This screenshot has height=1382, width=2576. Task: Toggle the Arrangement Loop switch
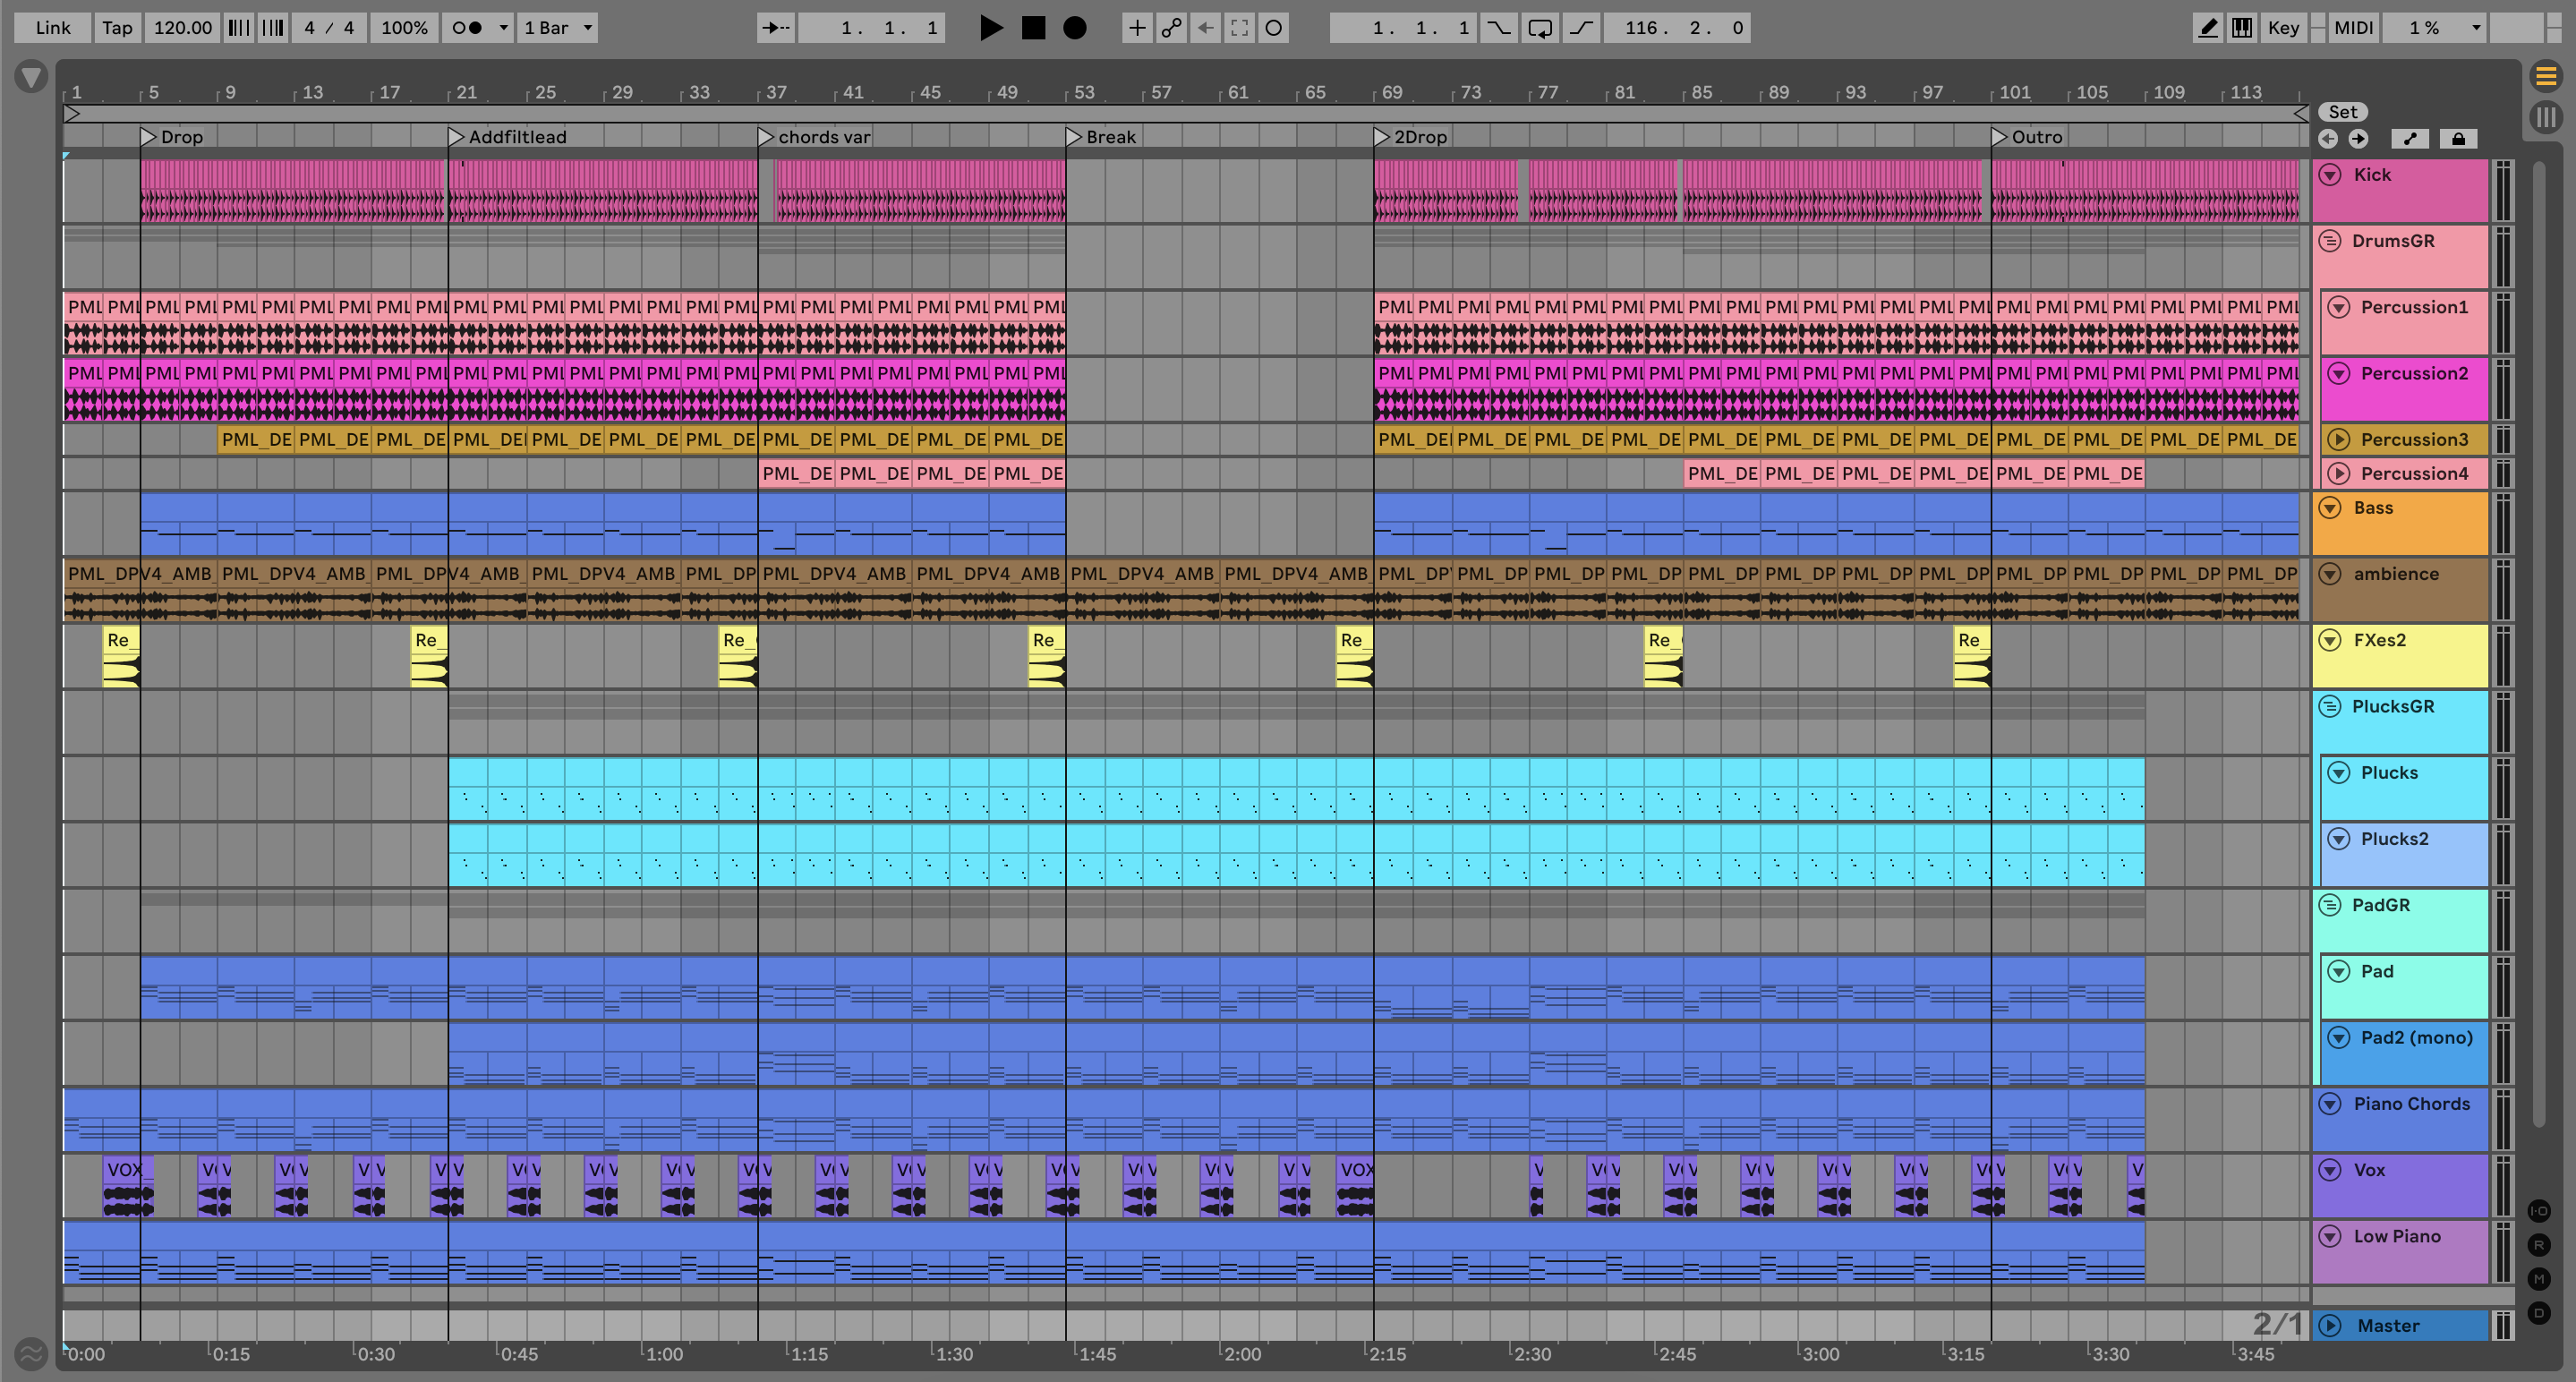pyautogui.click(x=1540, y=28)
